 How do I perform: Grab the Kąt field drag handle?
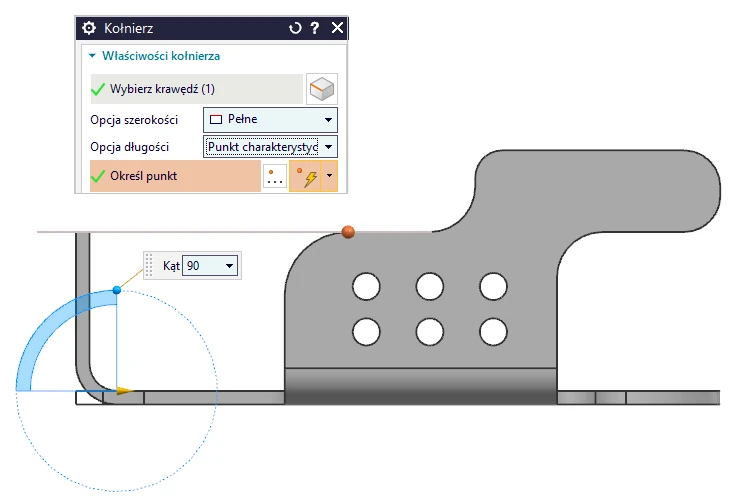pyautogui.click(x=150, y=266)
